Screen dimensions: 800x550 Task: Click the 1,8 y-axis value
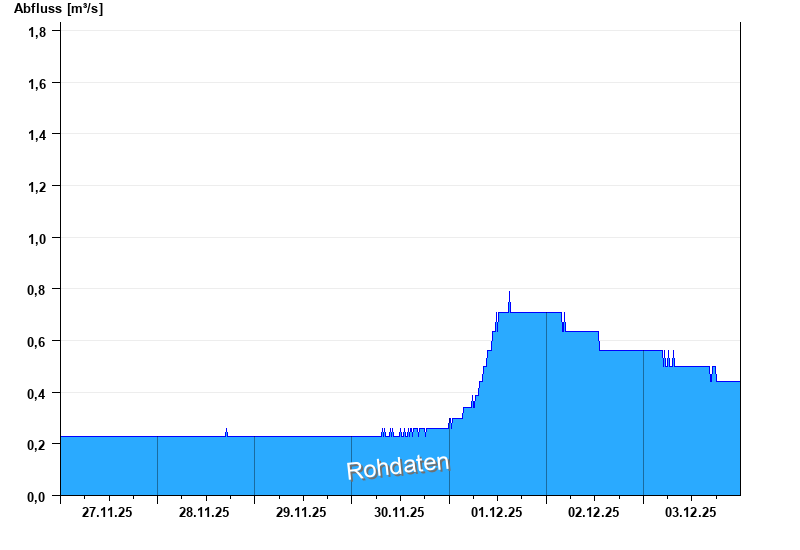pos(37,32)
